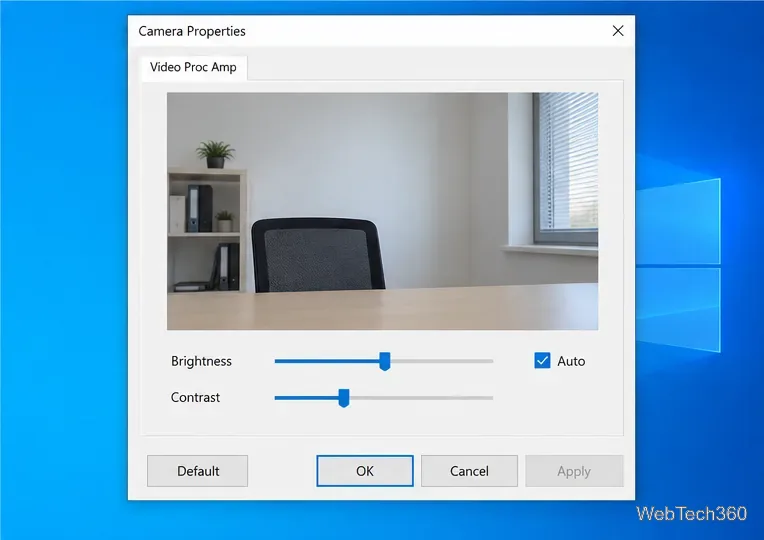Click the Brightness slider handle
The height and width of the screenshot is (540, 764).
[x=385, y=361]
